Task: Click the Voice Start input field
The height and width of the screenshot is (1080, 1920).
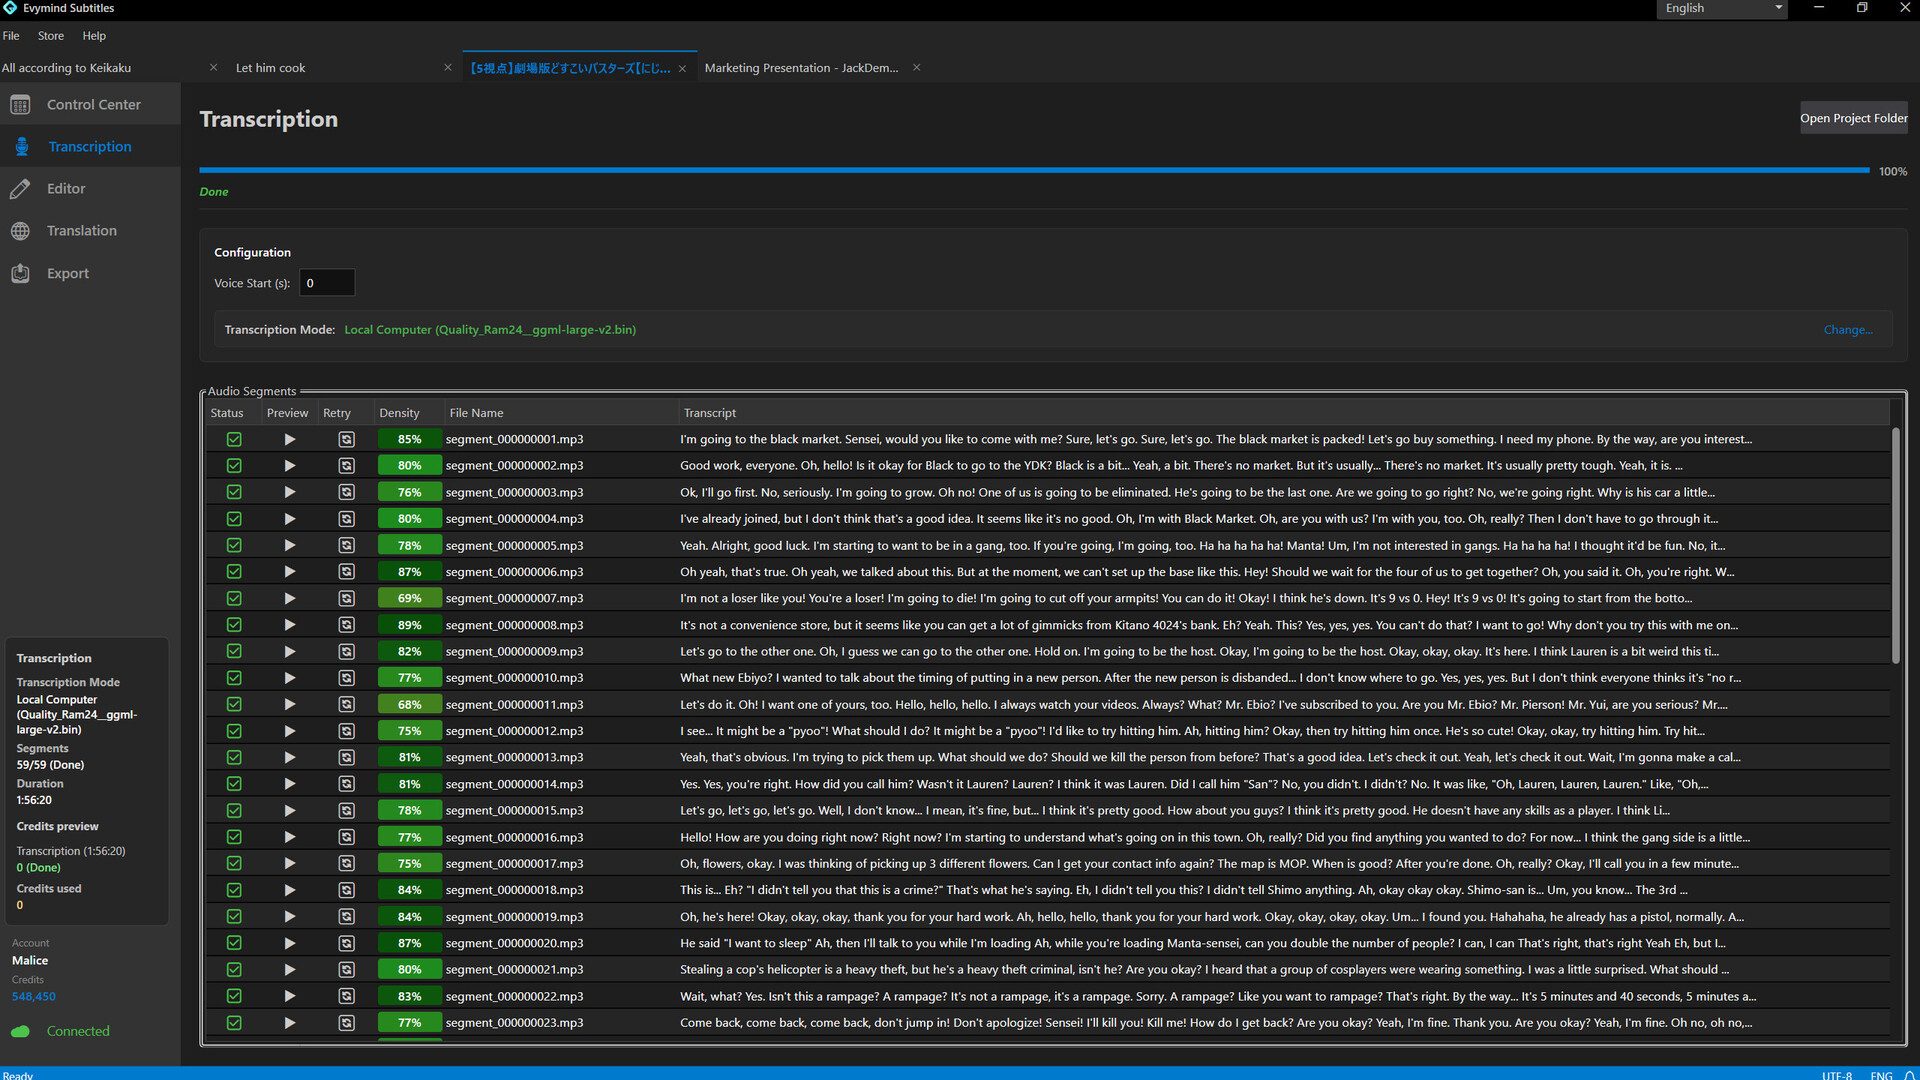Action: click(327, 283)
